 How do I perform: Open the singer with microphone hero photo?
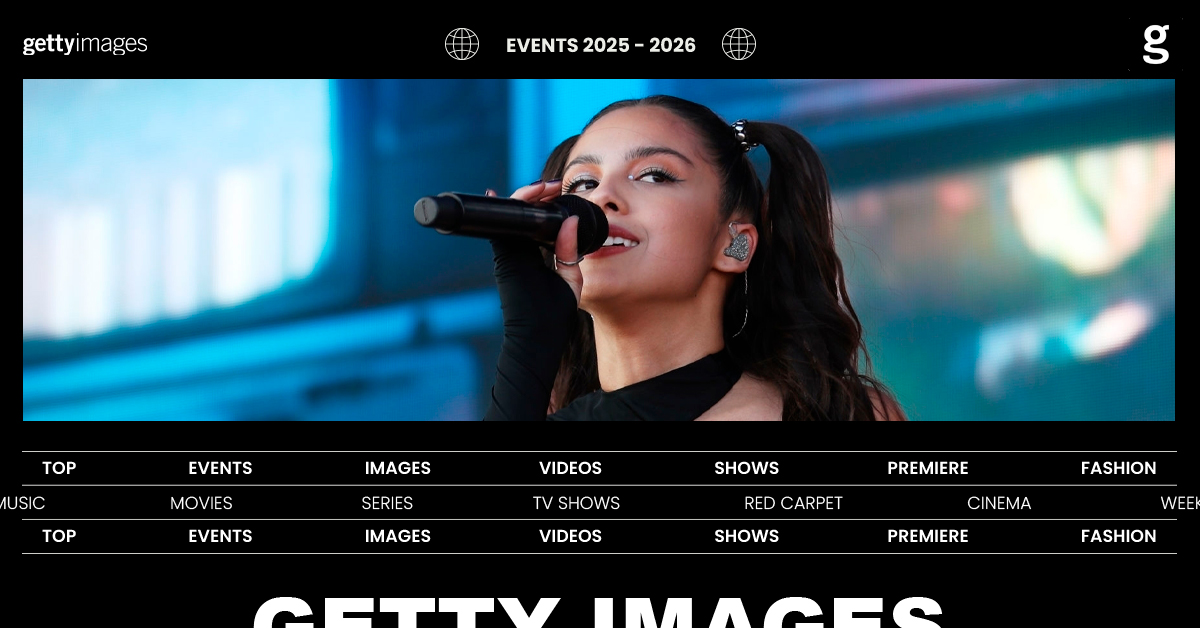pos(599,250)
